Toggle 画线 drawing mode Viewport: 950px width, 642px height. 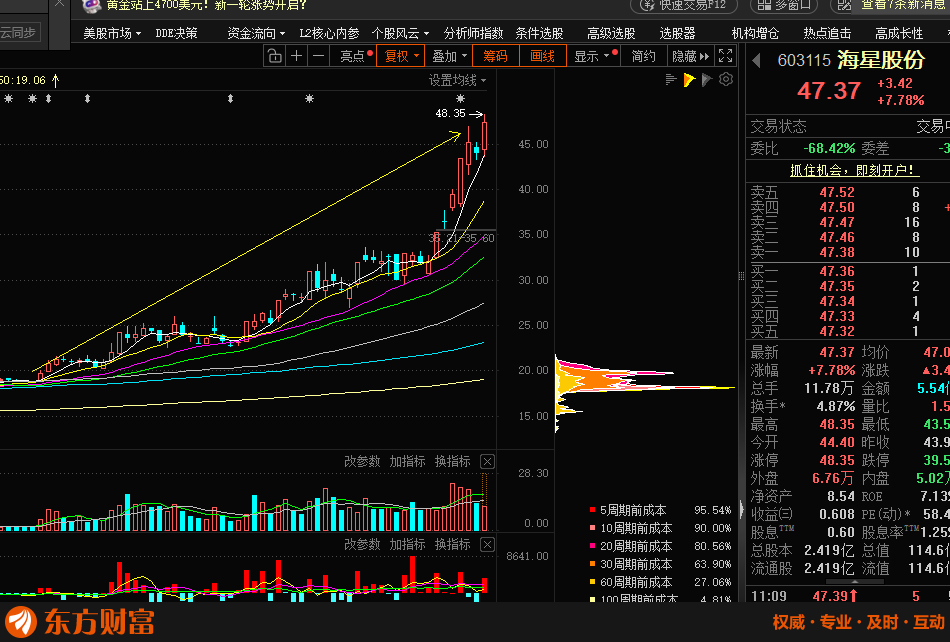542,56
